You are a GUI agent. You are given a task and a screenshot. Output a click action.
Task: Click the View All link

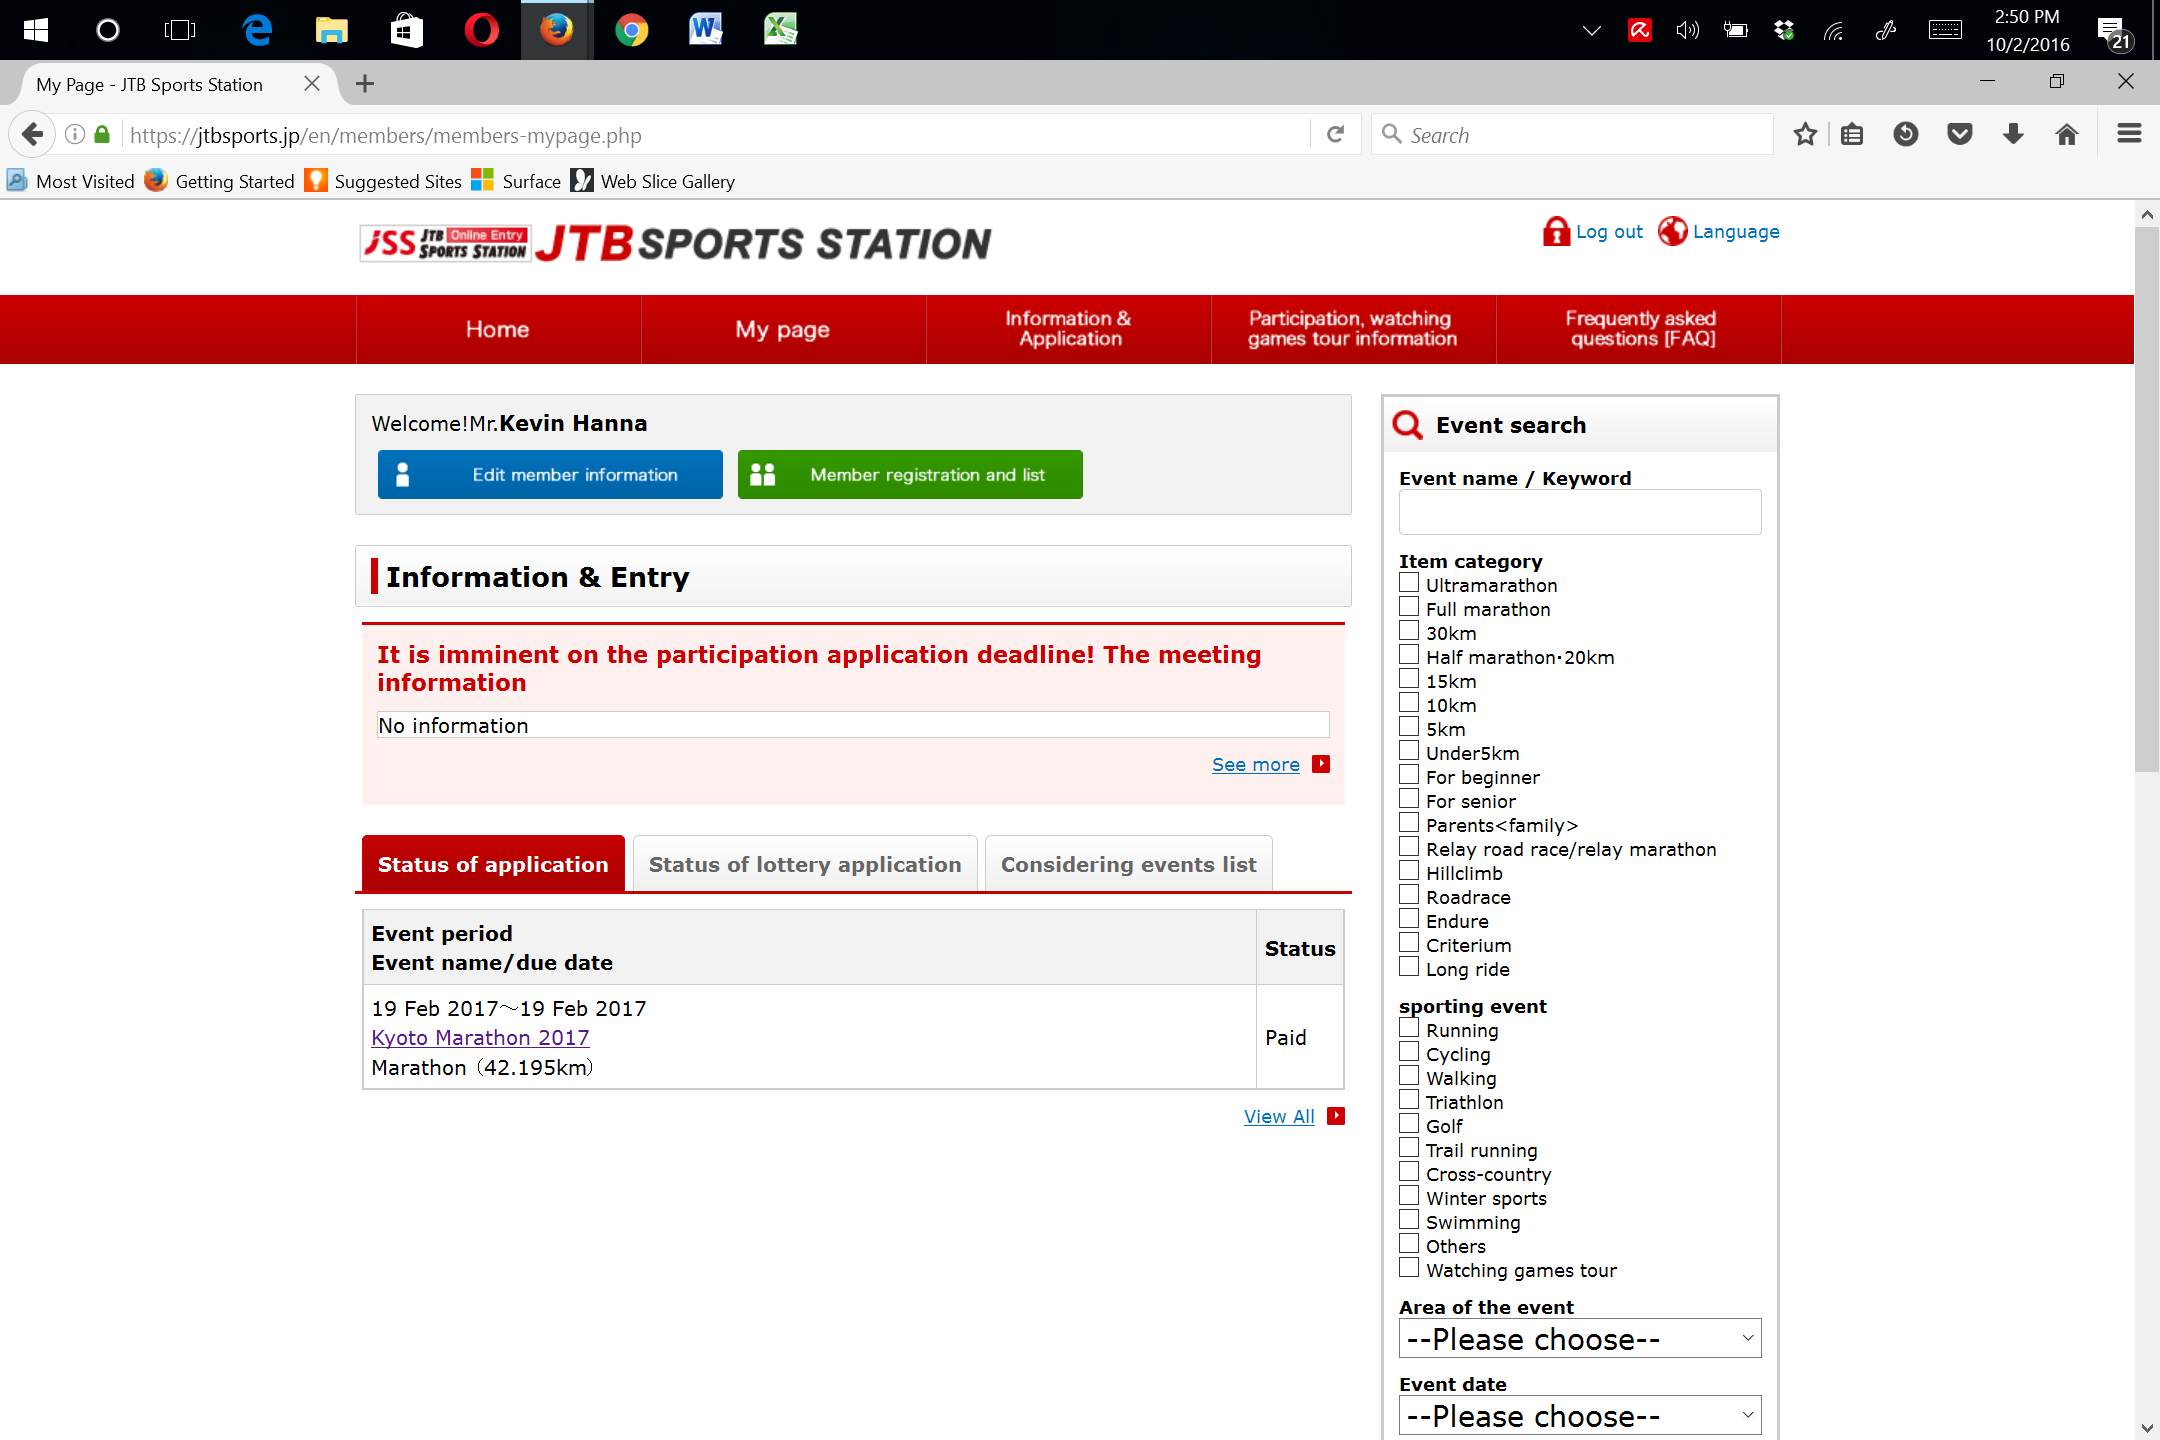click(x=1279, y=1117)
